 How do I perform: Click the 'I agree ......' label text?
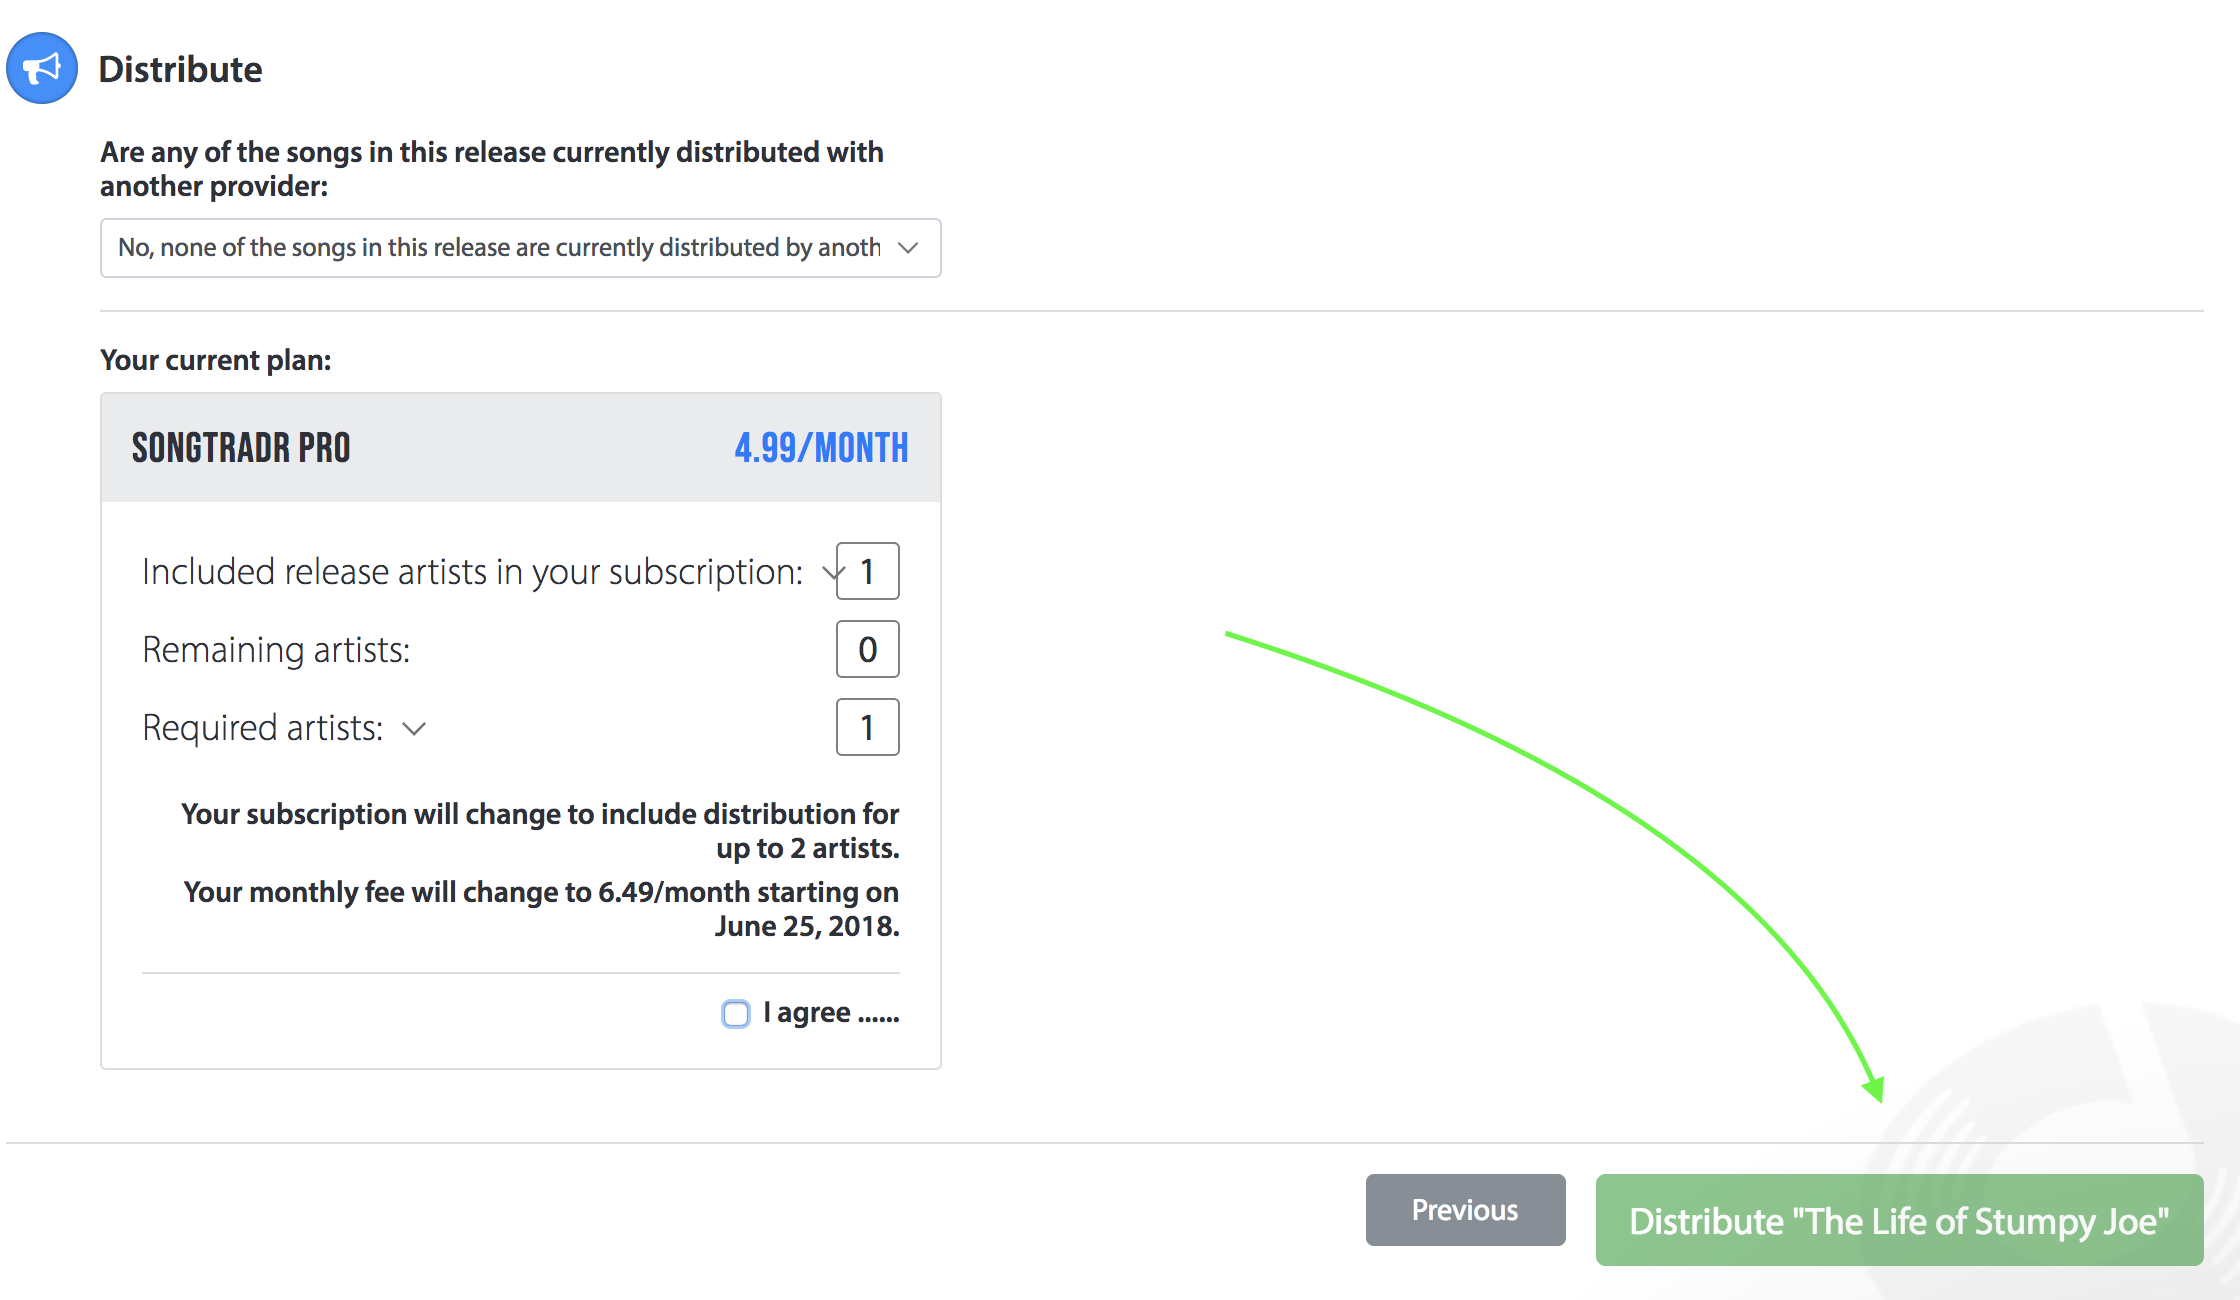point(831,1013)
